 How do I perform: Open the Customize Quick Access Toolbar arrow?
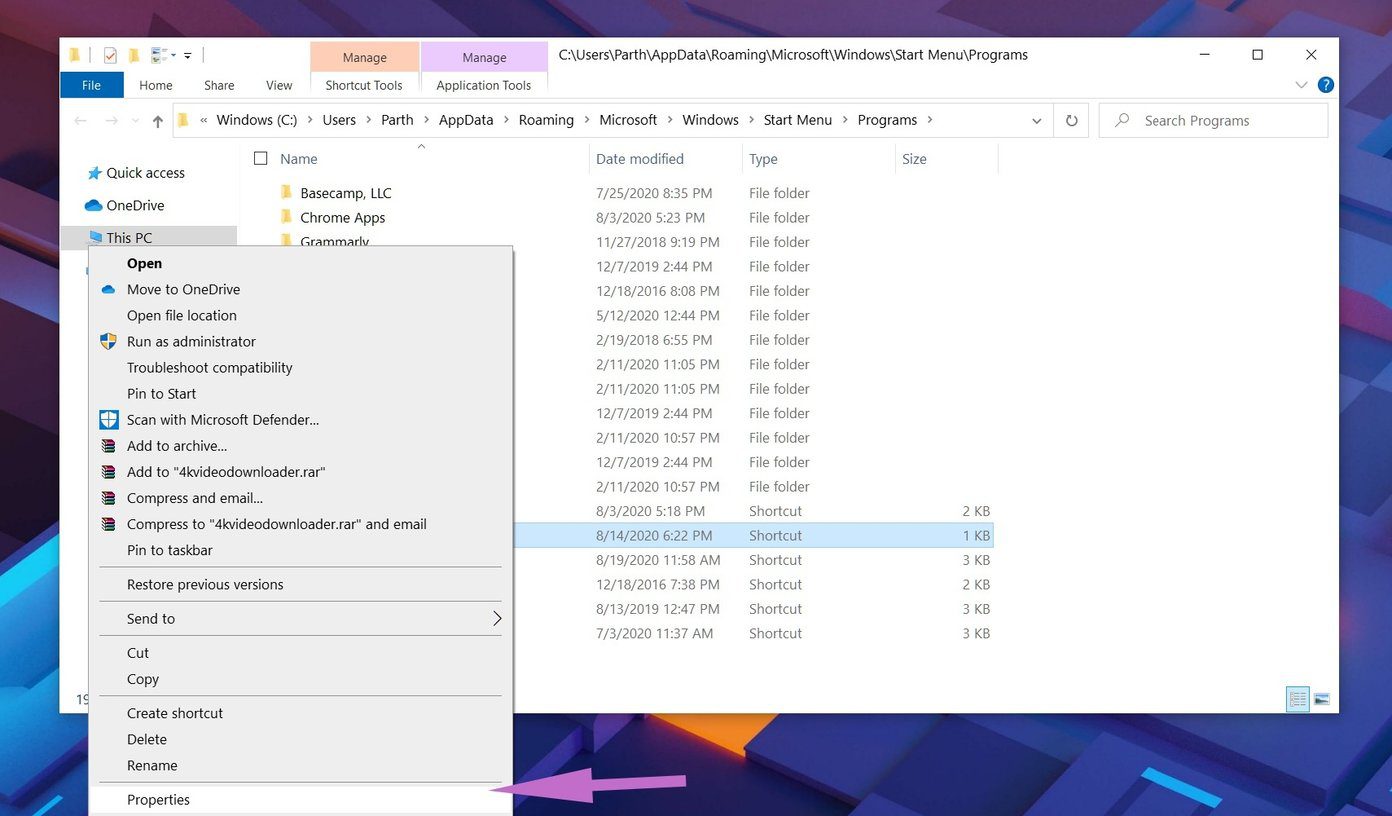click(x=187, y=55)
